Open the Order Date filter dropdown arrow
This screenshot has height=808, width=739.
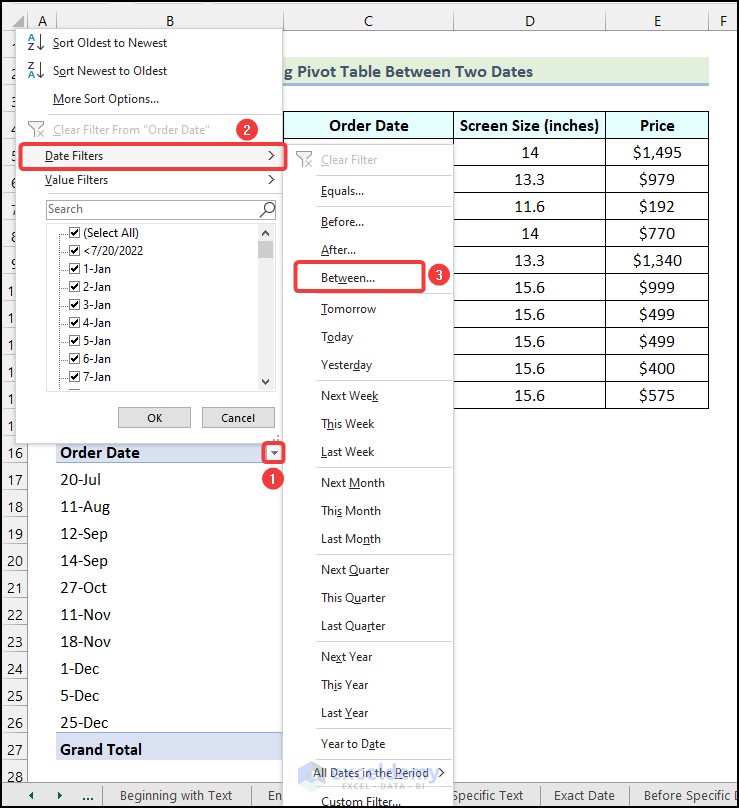coord(274,453)
